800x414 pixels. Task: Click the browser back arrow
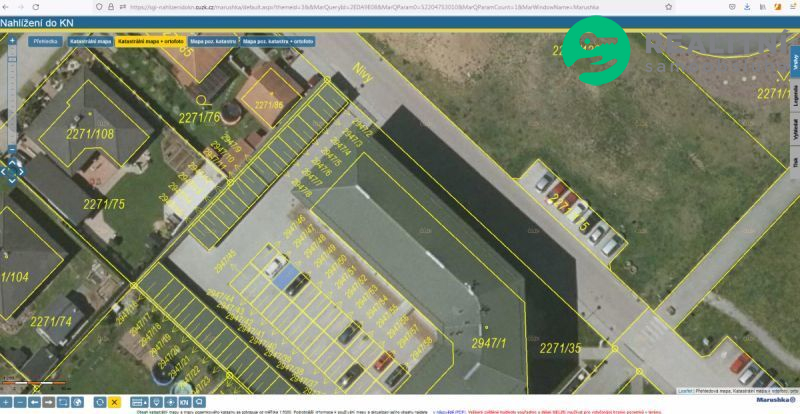(x=6, y=7)
